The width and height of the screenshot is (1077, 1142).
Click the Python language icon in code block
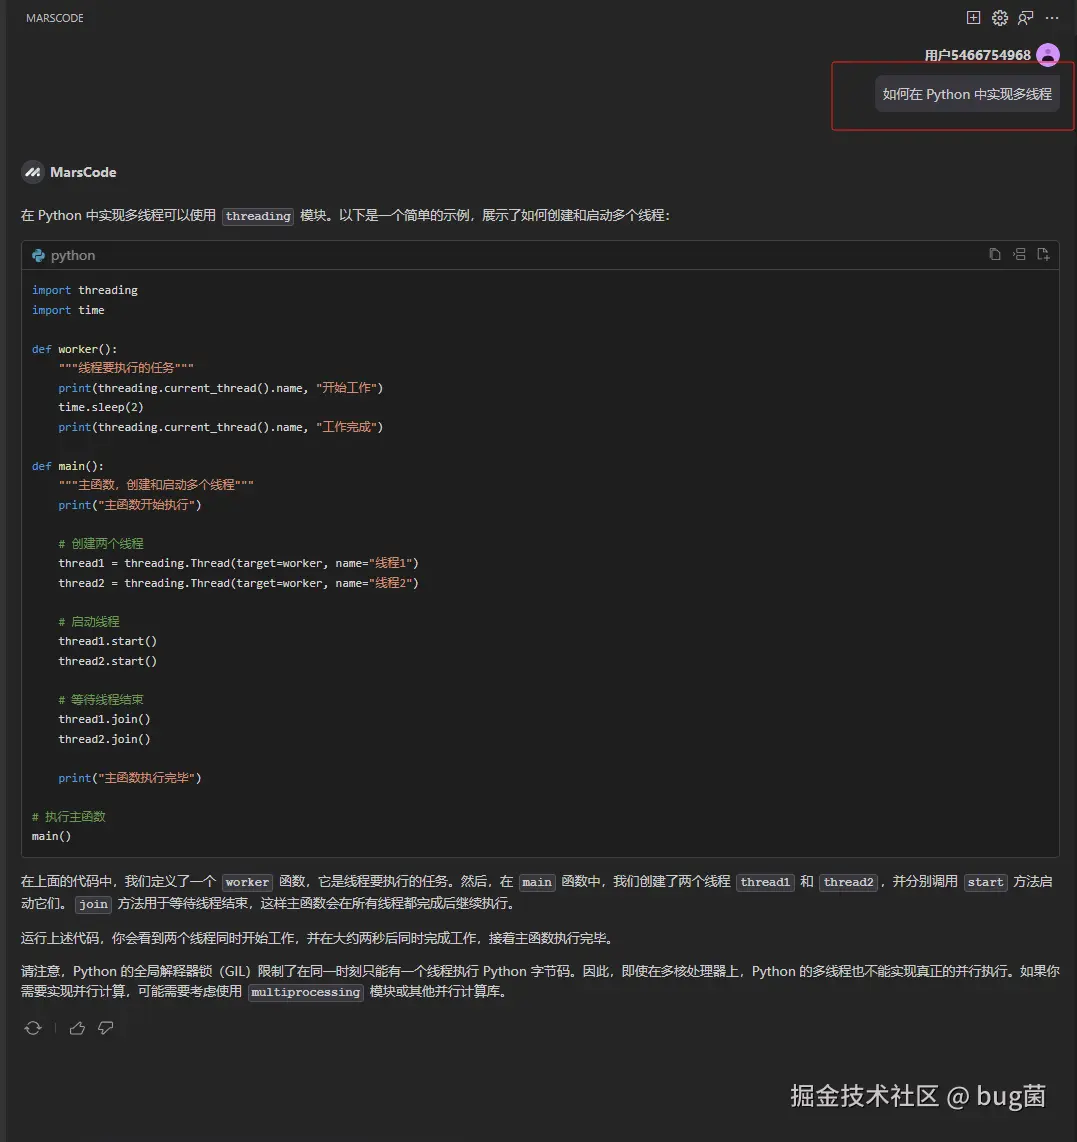click(38, 255)
